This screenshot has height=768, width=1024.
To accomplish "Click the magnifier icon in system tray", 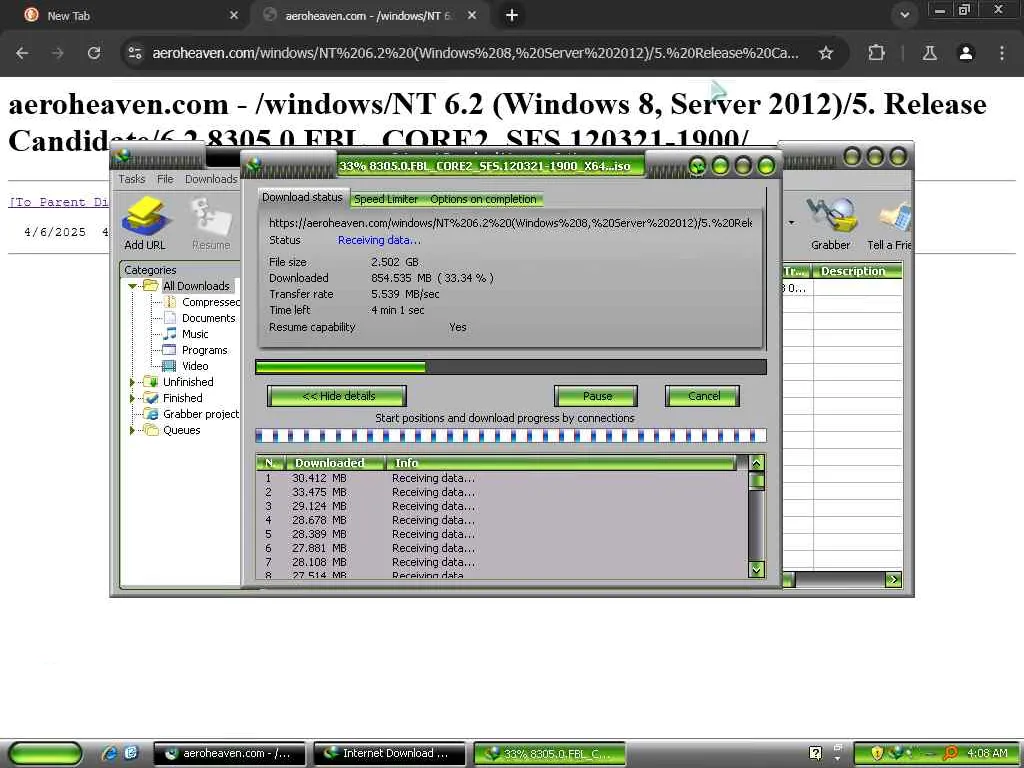I will [950, 753].
